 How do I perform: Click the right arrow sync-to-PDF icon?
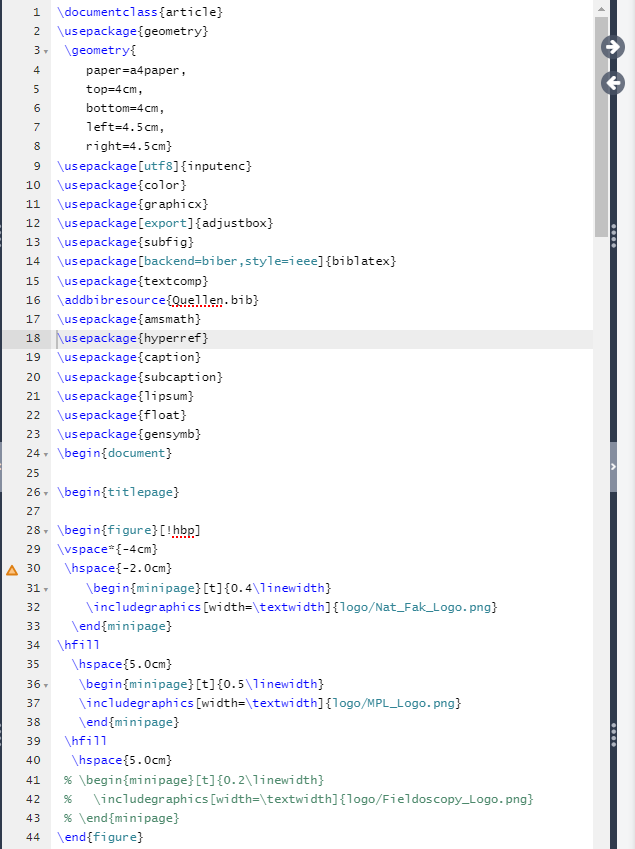click(613, 47)
